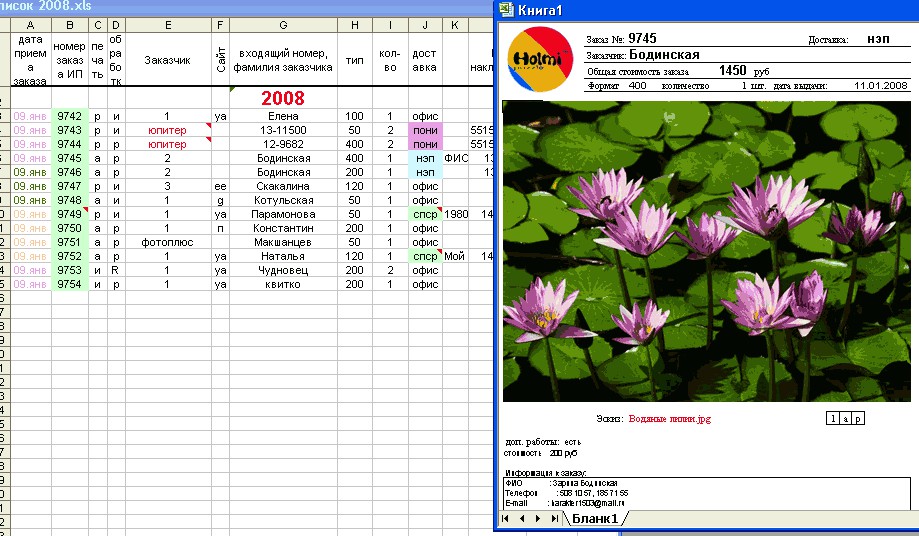Select спср cell in row 9752
Viewport: 919px width, 536px height.
tap(425, 256)
